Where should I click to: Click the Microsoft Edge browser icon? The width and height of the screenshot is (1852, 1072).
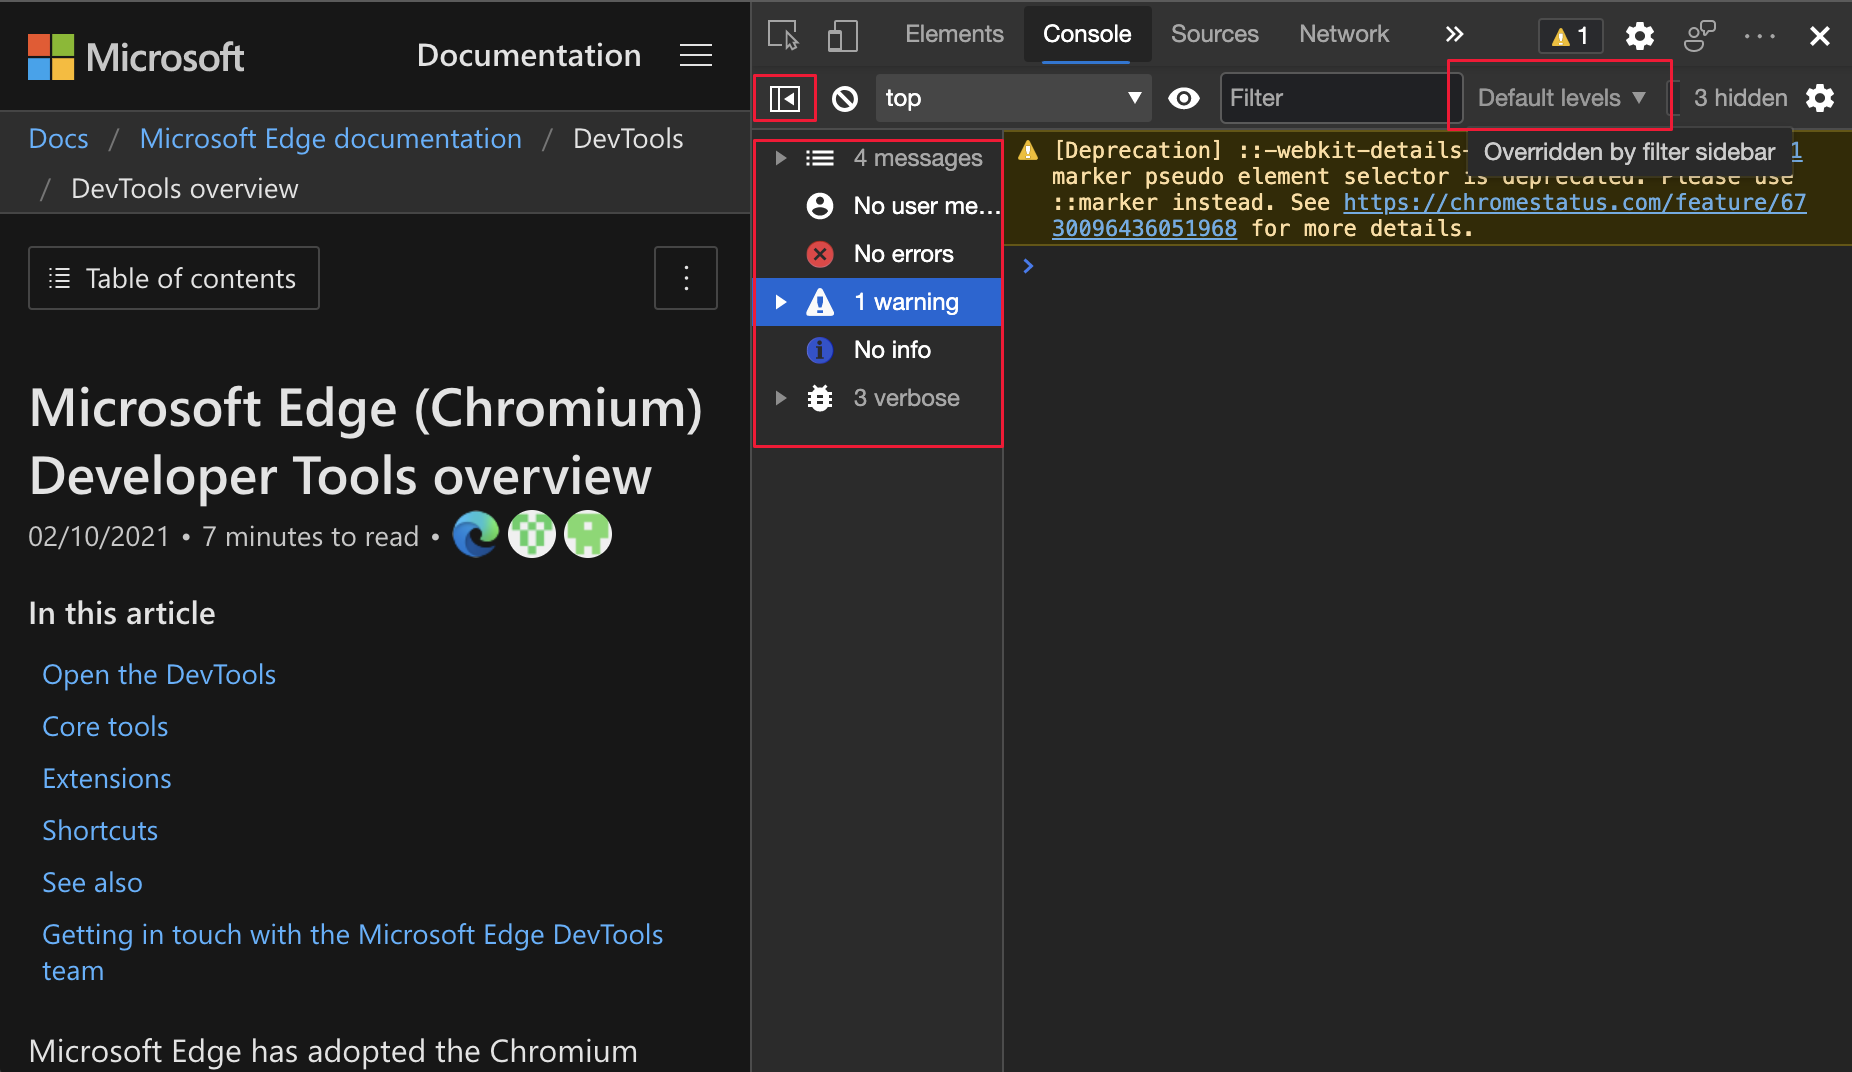click(x=475, y=534)
